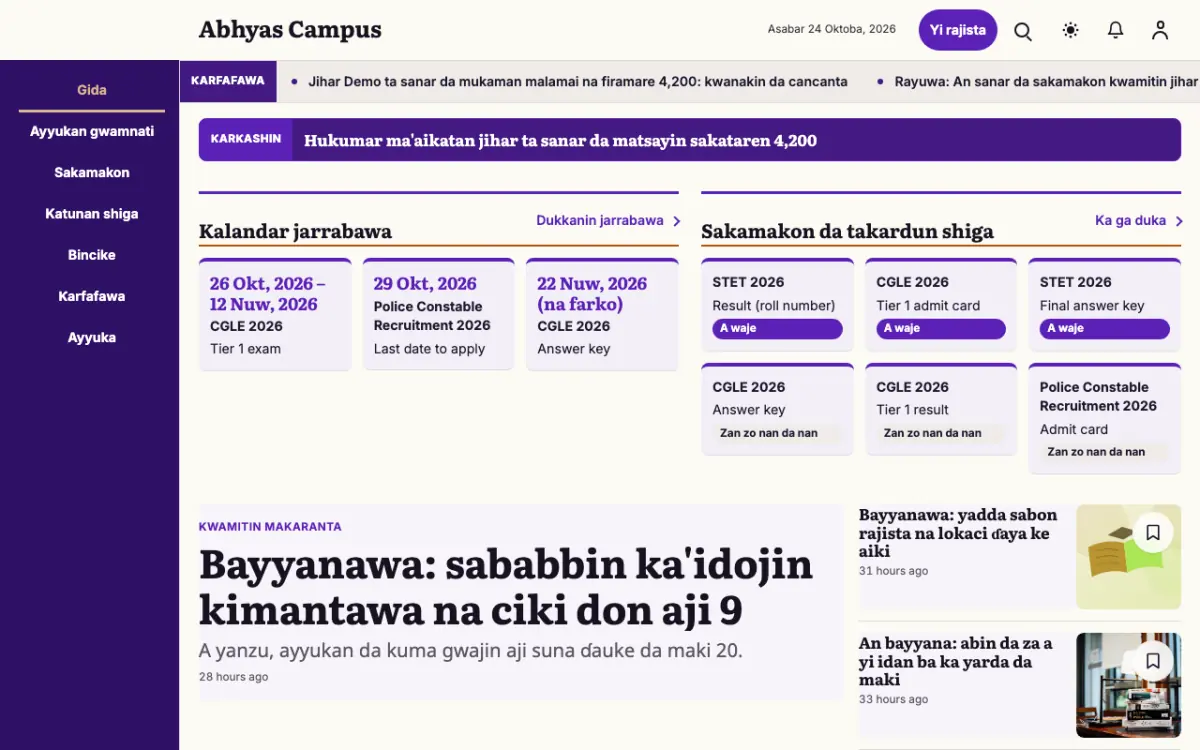
Task: Click A waje on CGLE Tier 1 admit card
Action: [x=941, y=329]
